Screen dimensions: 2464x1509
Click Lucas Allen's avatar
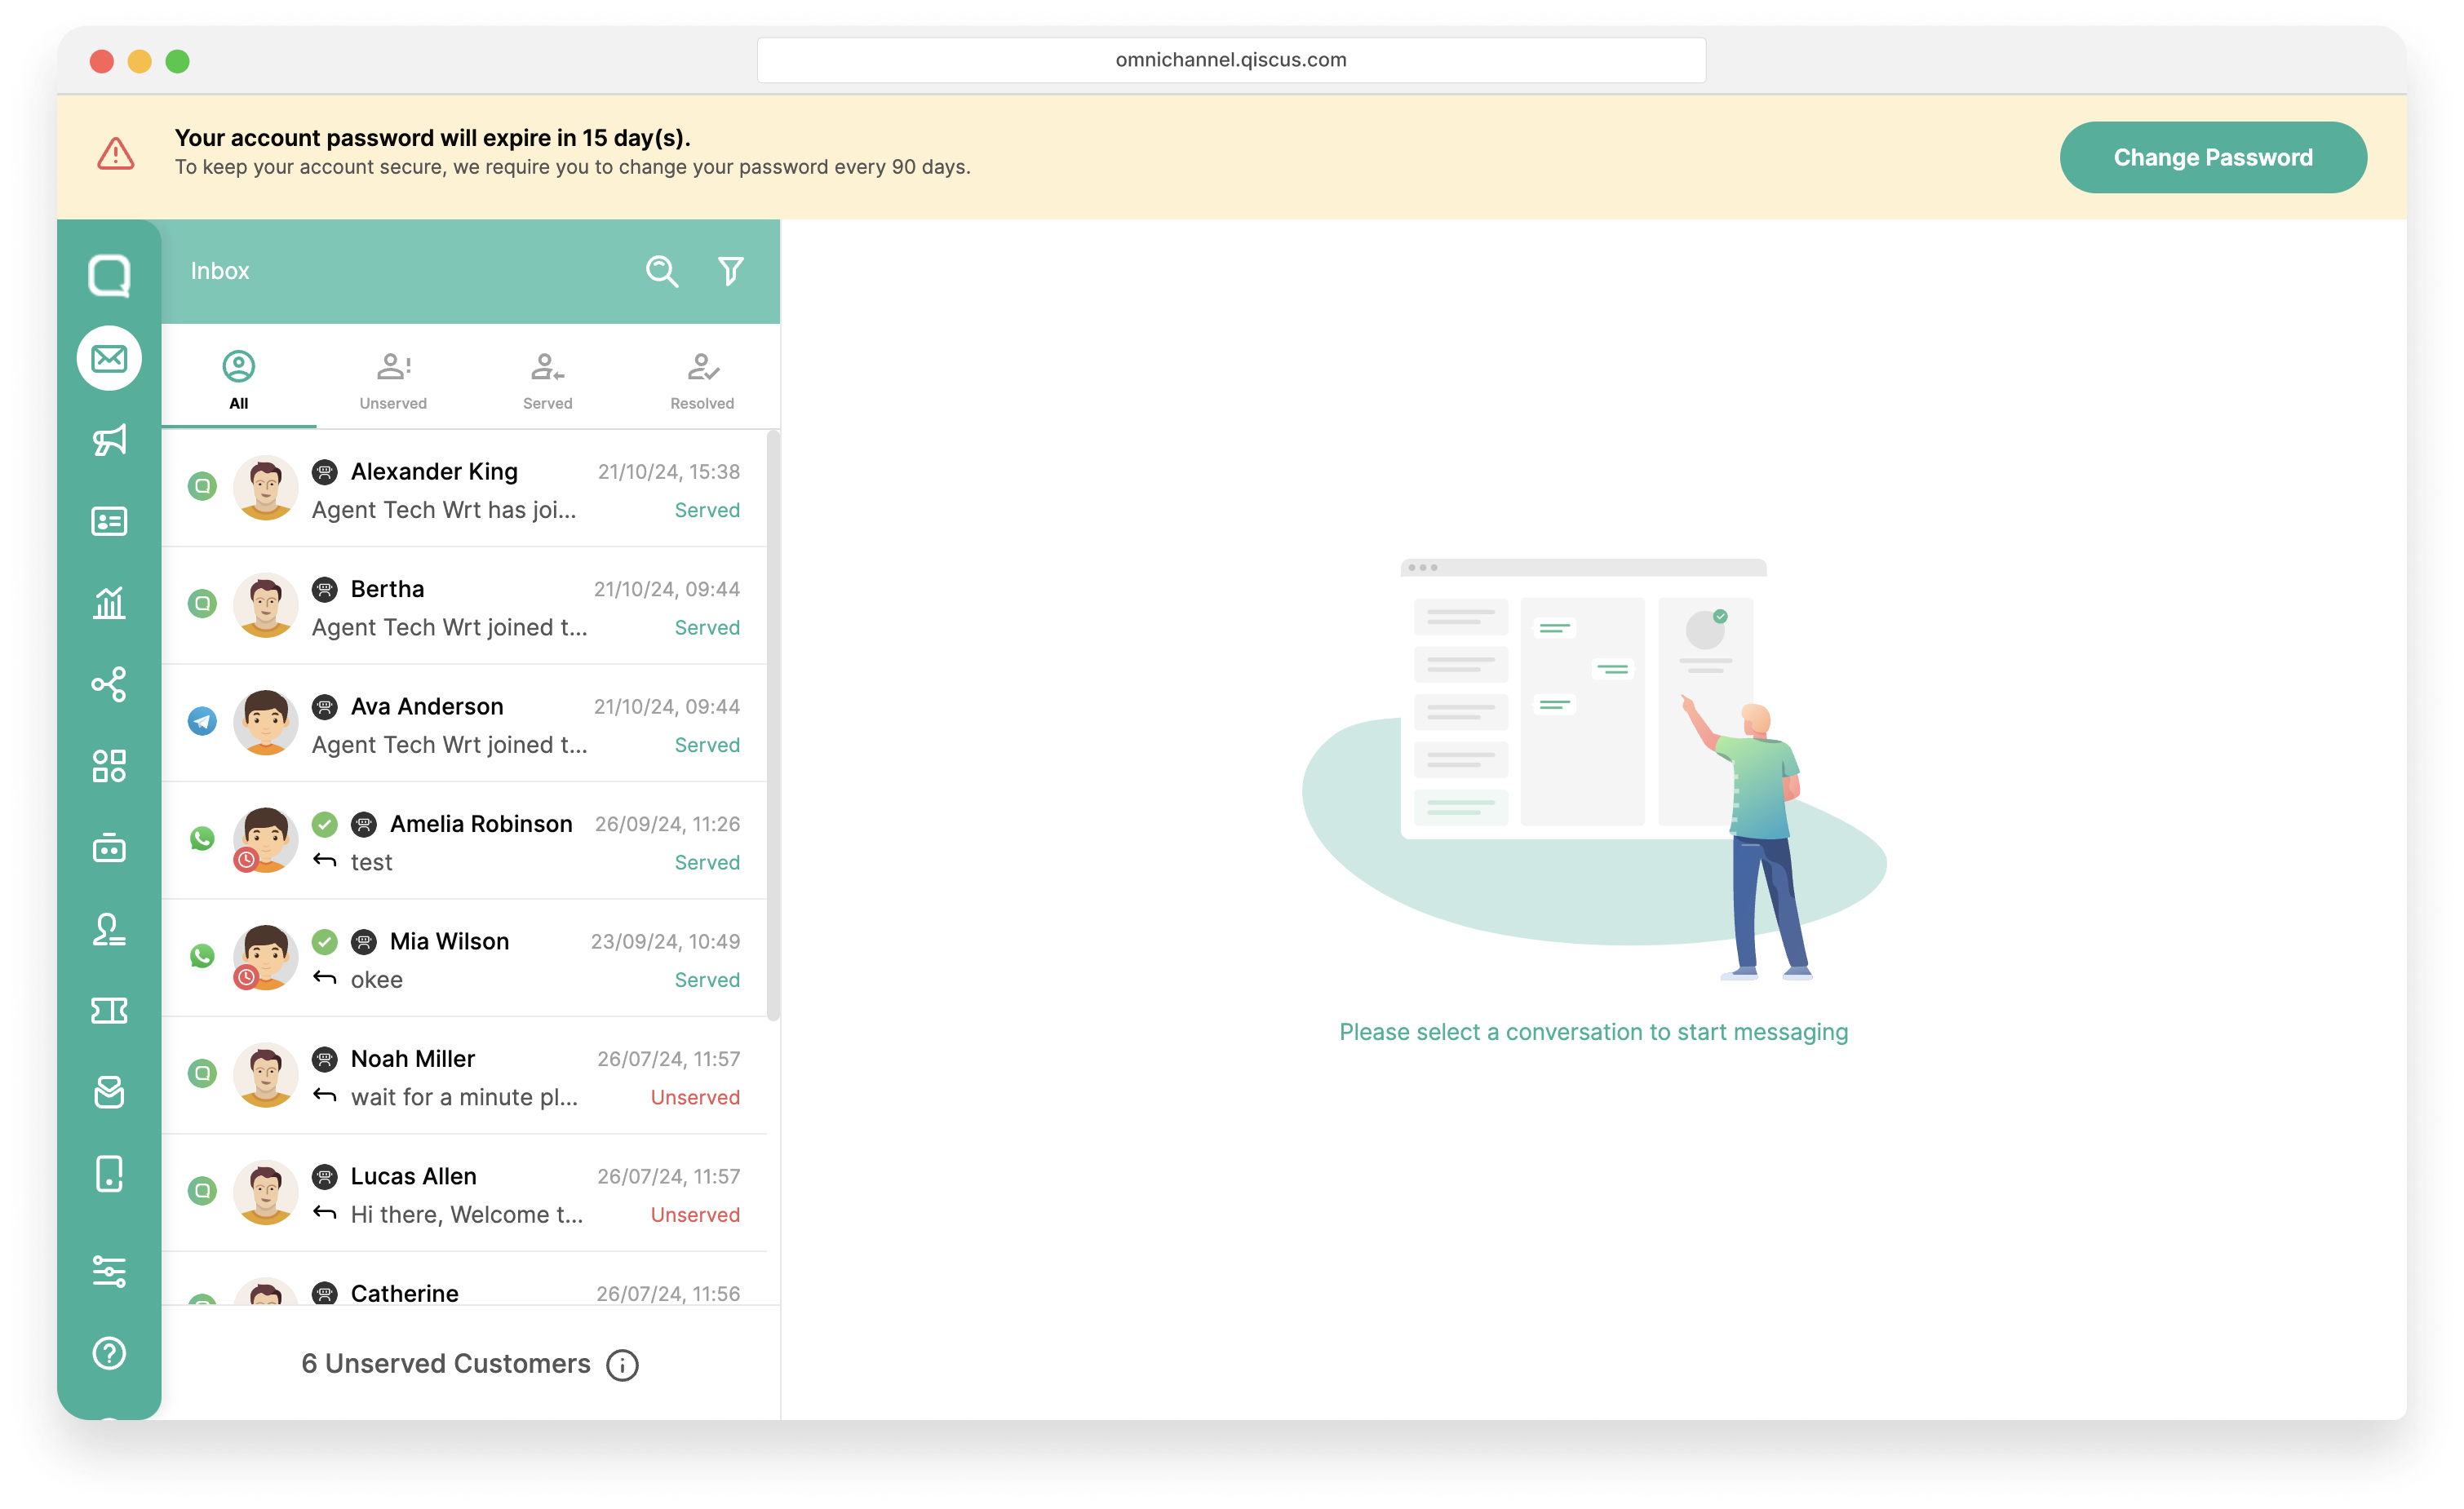(x=266, y=1193)
